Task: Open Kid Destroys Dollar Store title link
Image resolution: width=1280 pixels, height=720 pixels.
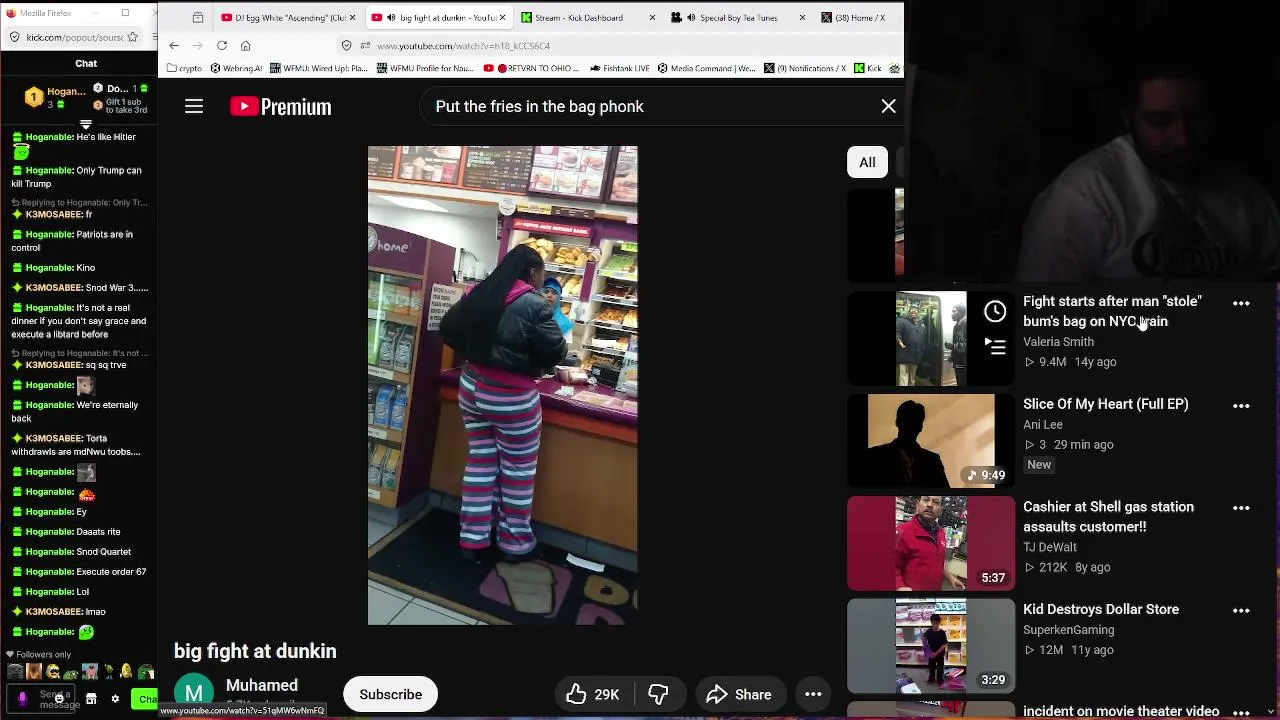Action: coord(1101,609)
